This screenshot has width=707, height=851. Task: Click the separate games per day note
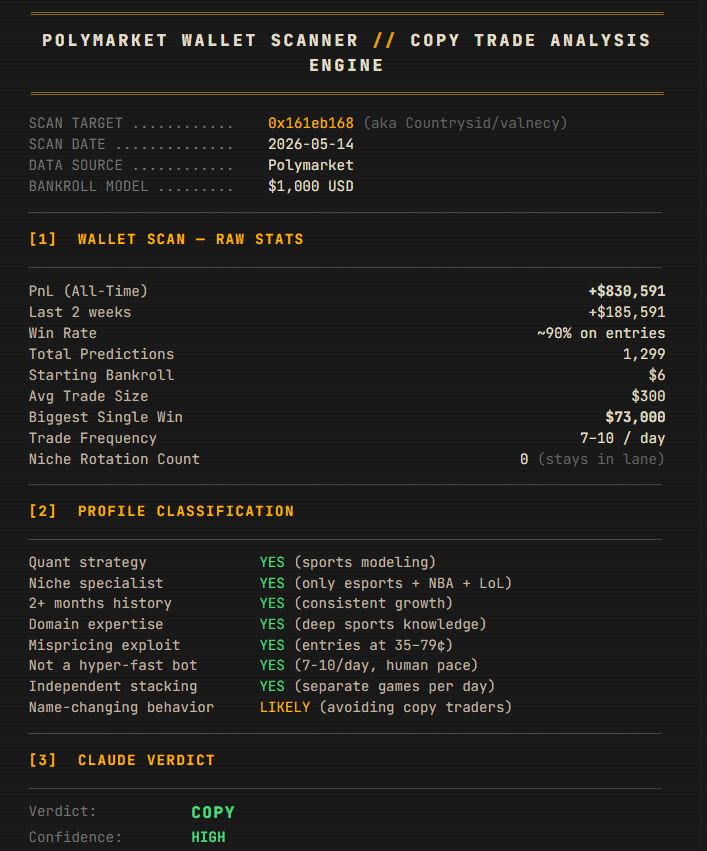[394, 687]
